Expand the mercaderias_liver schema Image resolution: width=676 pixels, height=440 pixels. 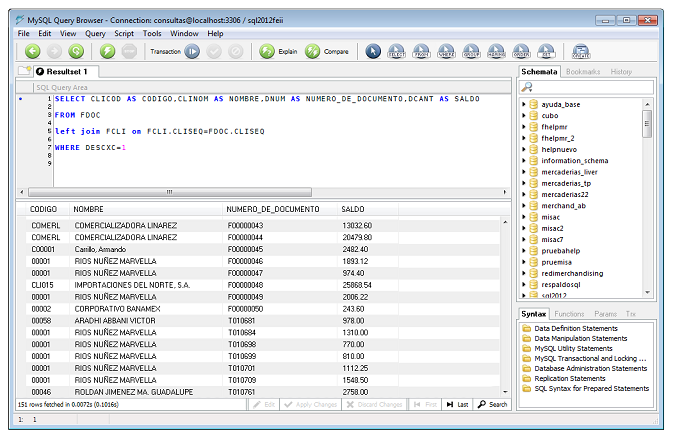(524, 172)
